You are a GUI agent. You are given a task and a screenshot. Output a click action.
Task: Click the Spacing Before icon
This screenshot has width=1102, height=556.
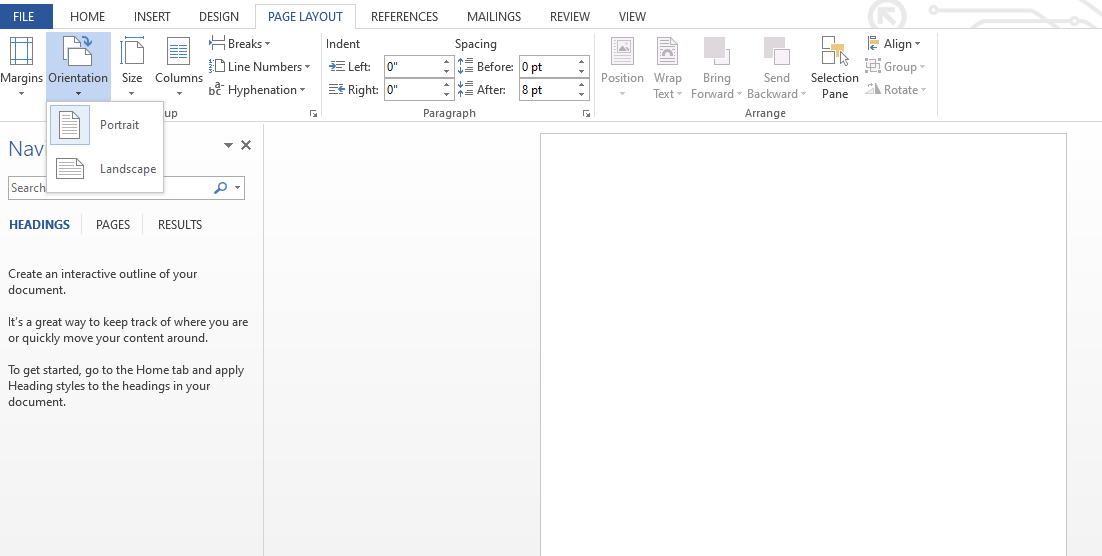465,67
